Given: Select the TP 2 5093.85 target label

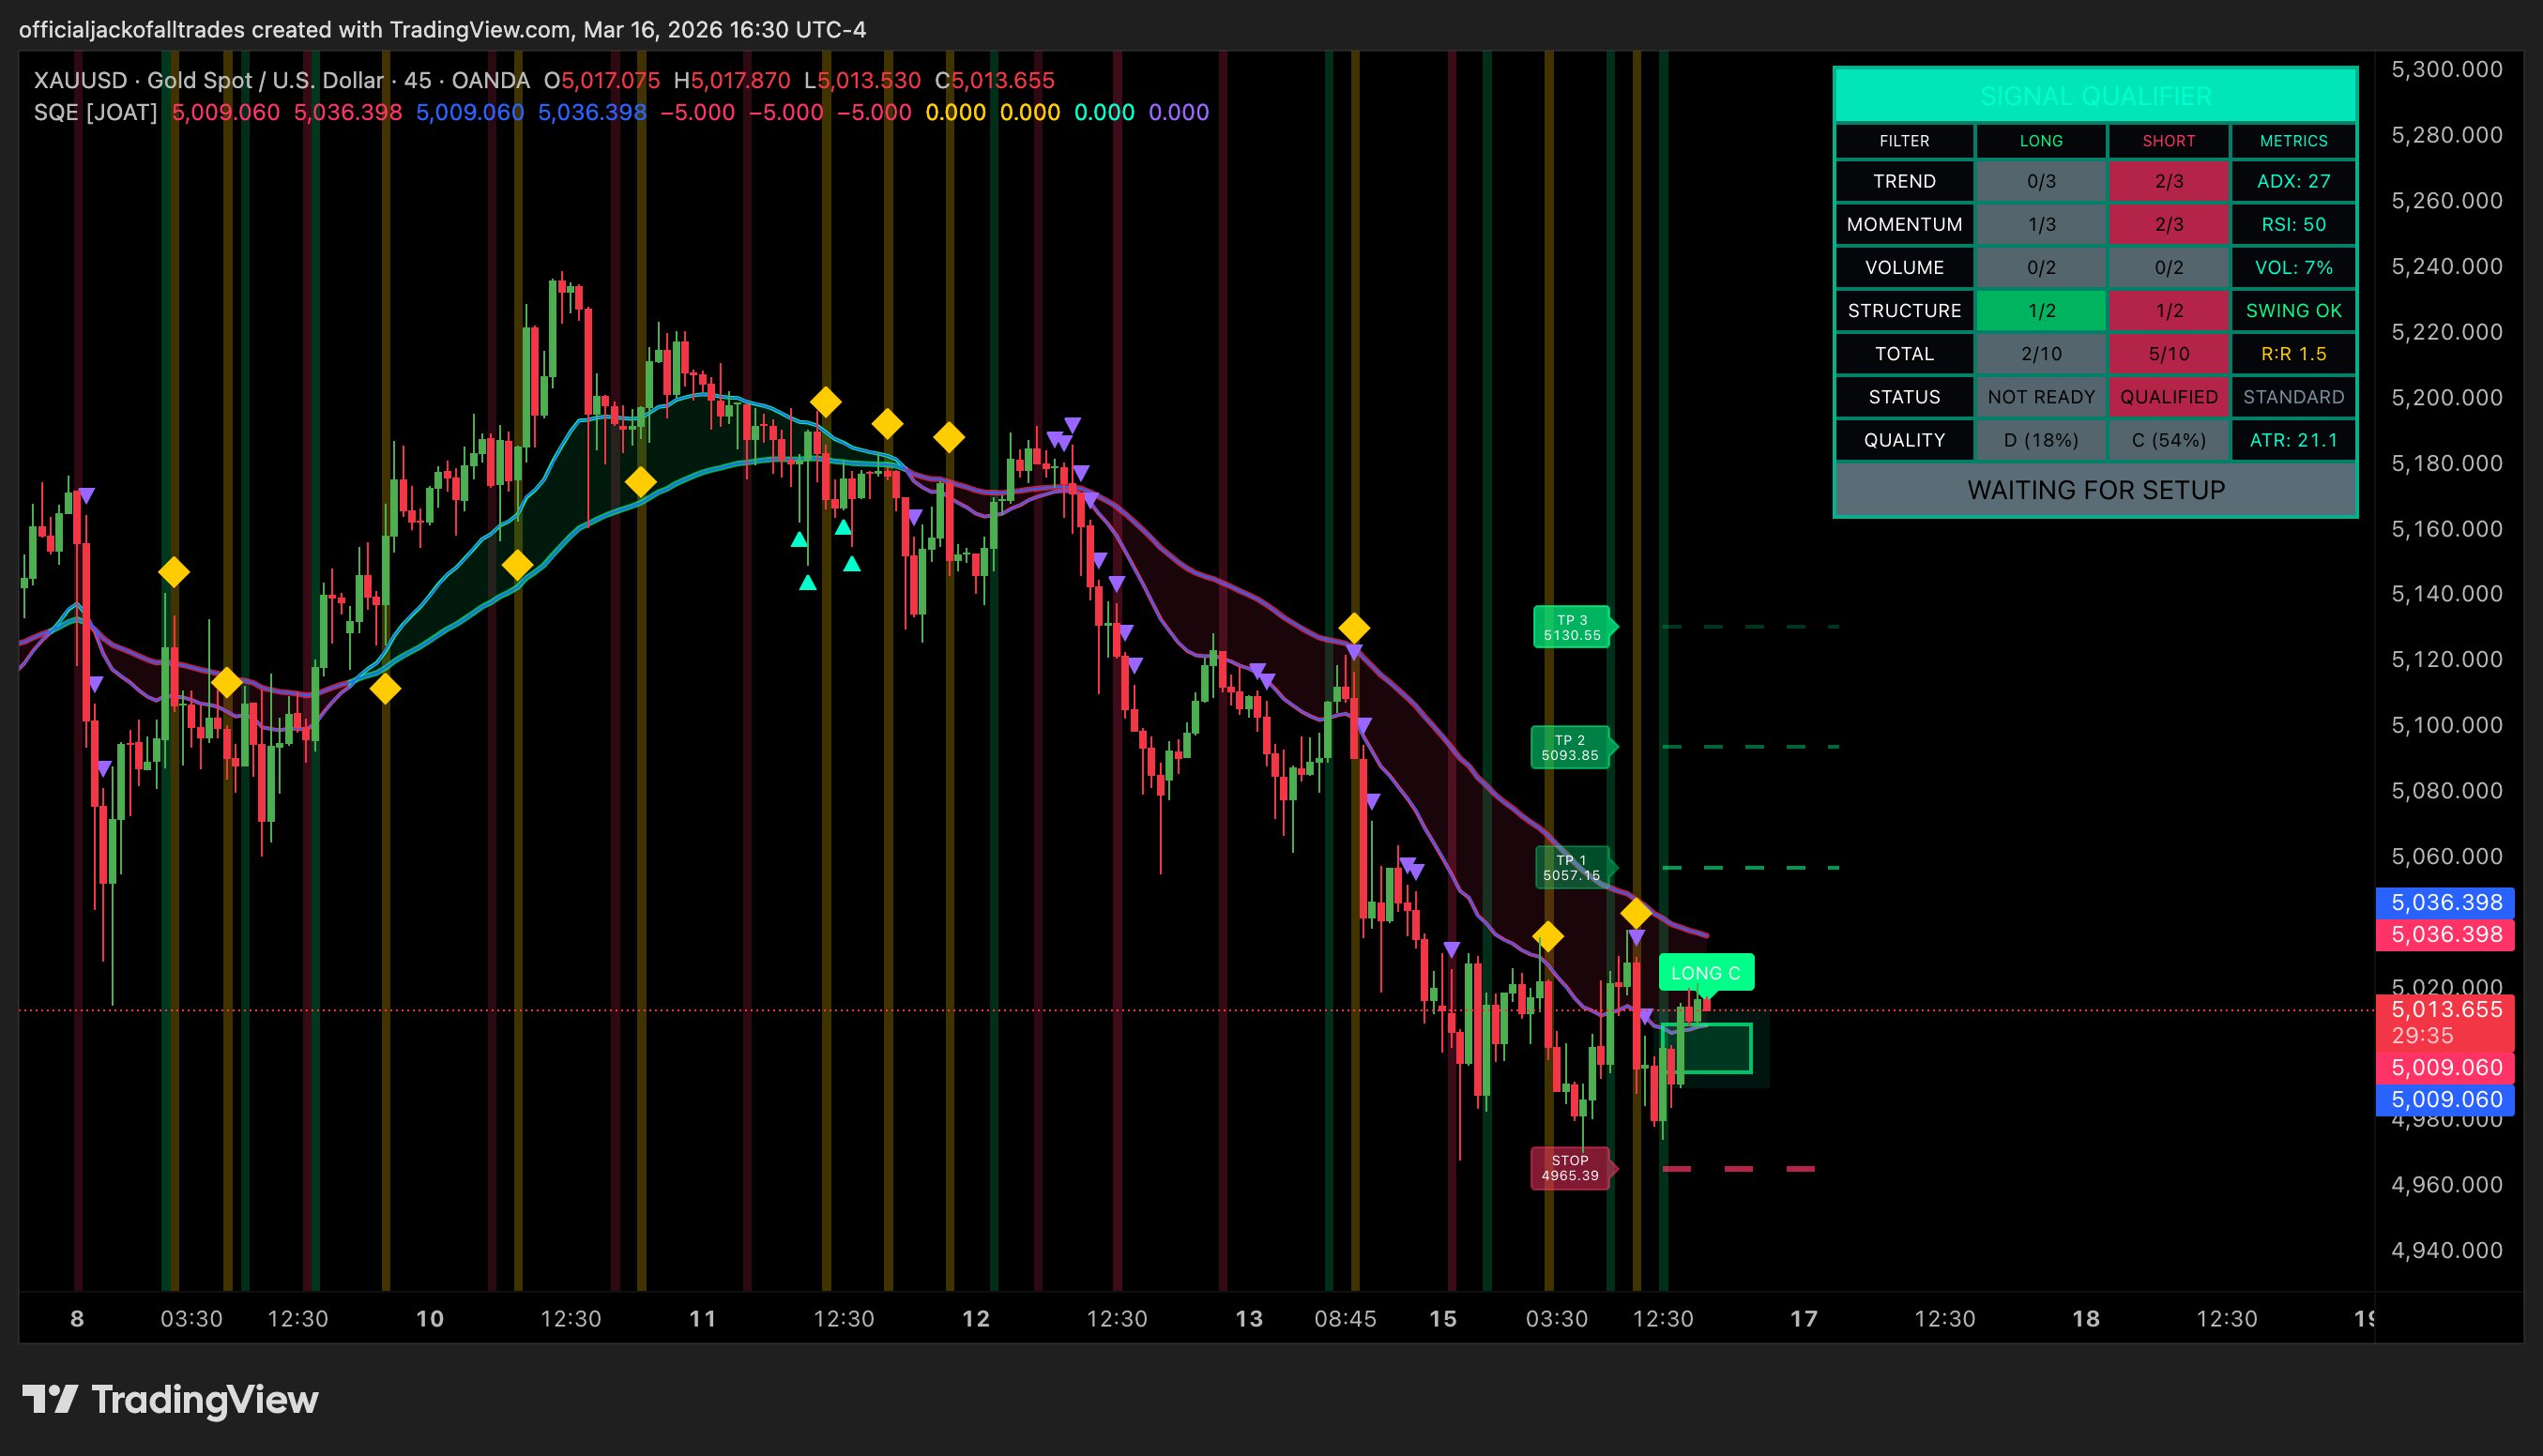Looking at the screenshot, I should pos(1569,747).
